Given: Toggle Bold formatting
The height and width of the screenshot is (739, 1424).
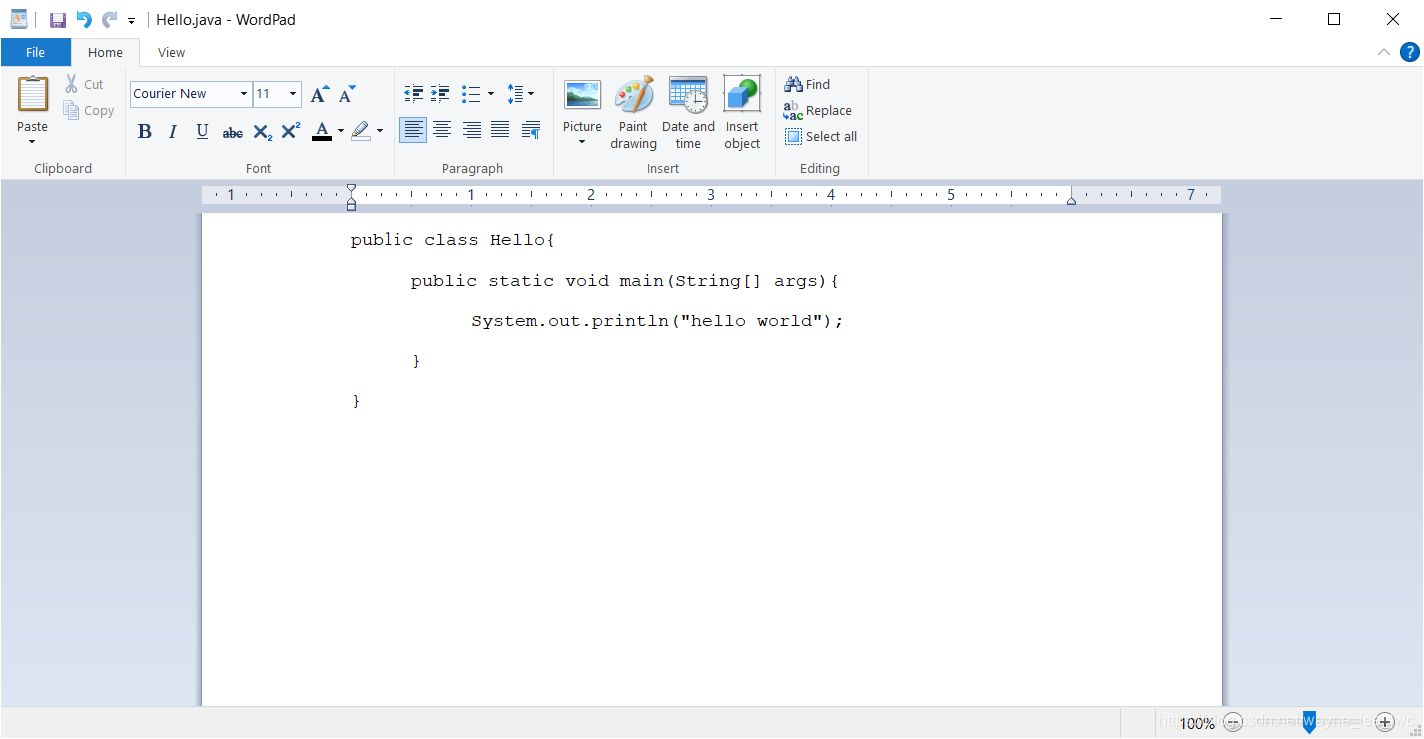Looking at the screenshot, I should coord(145,131).
